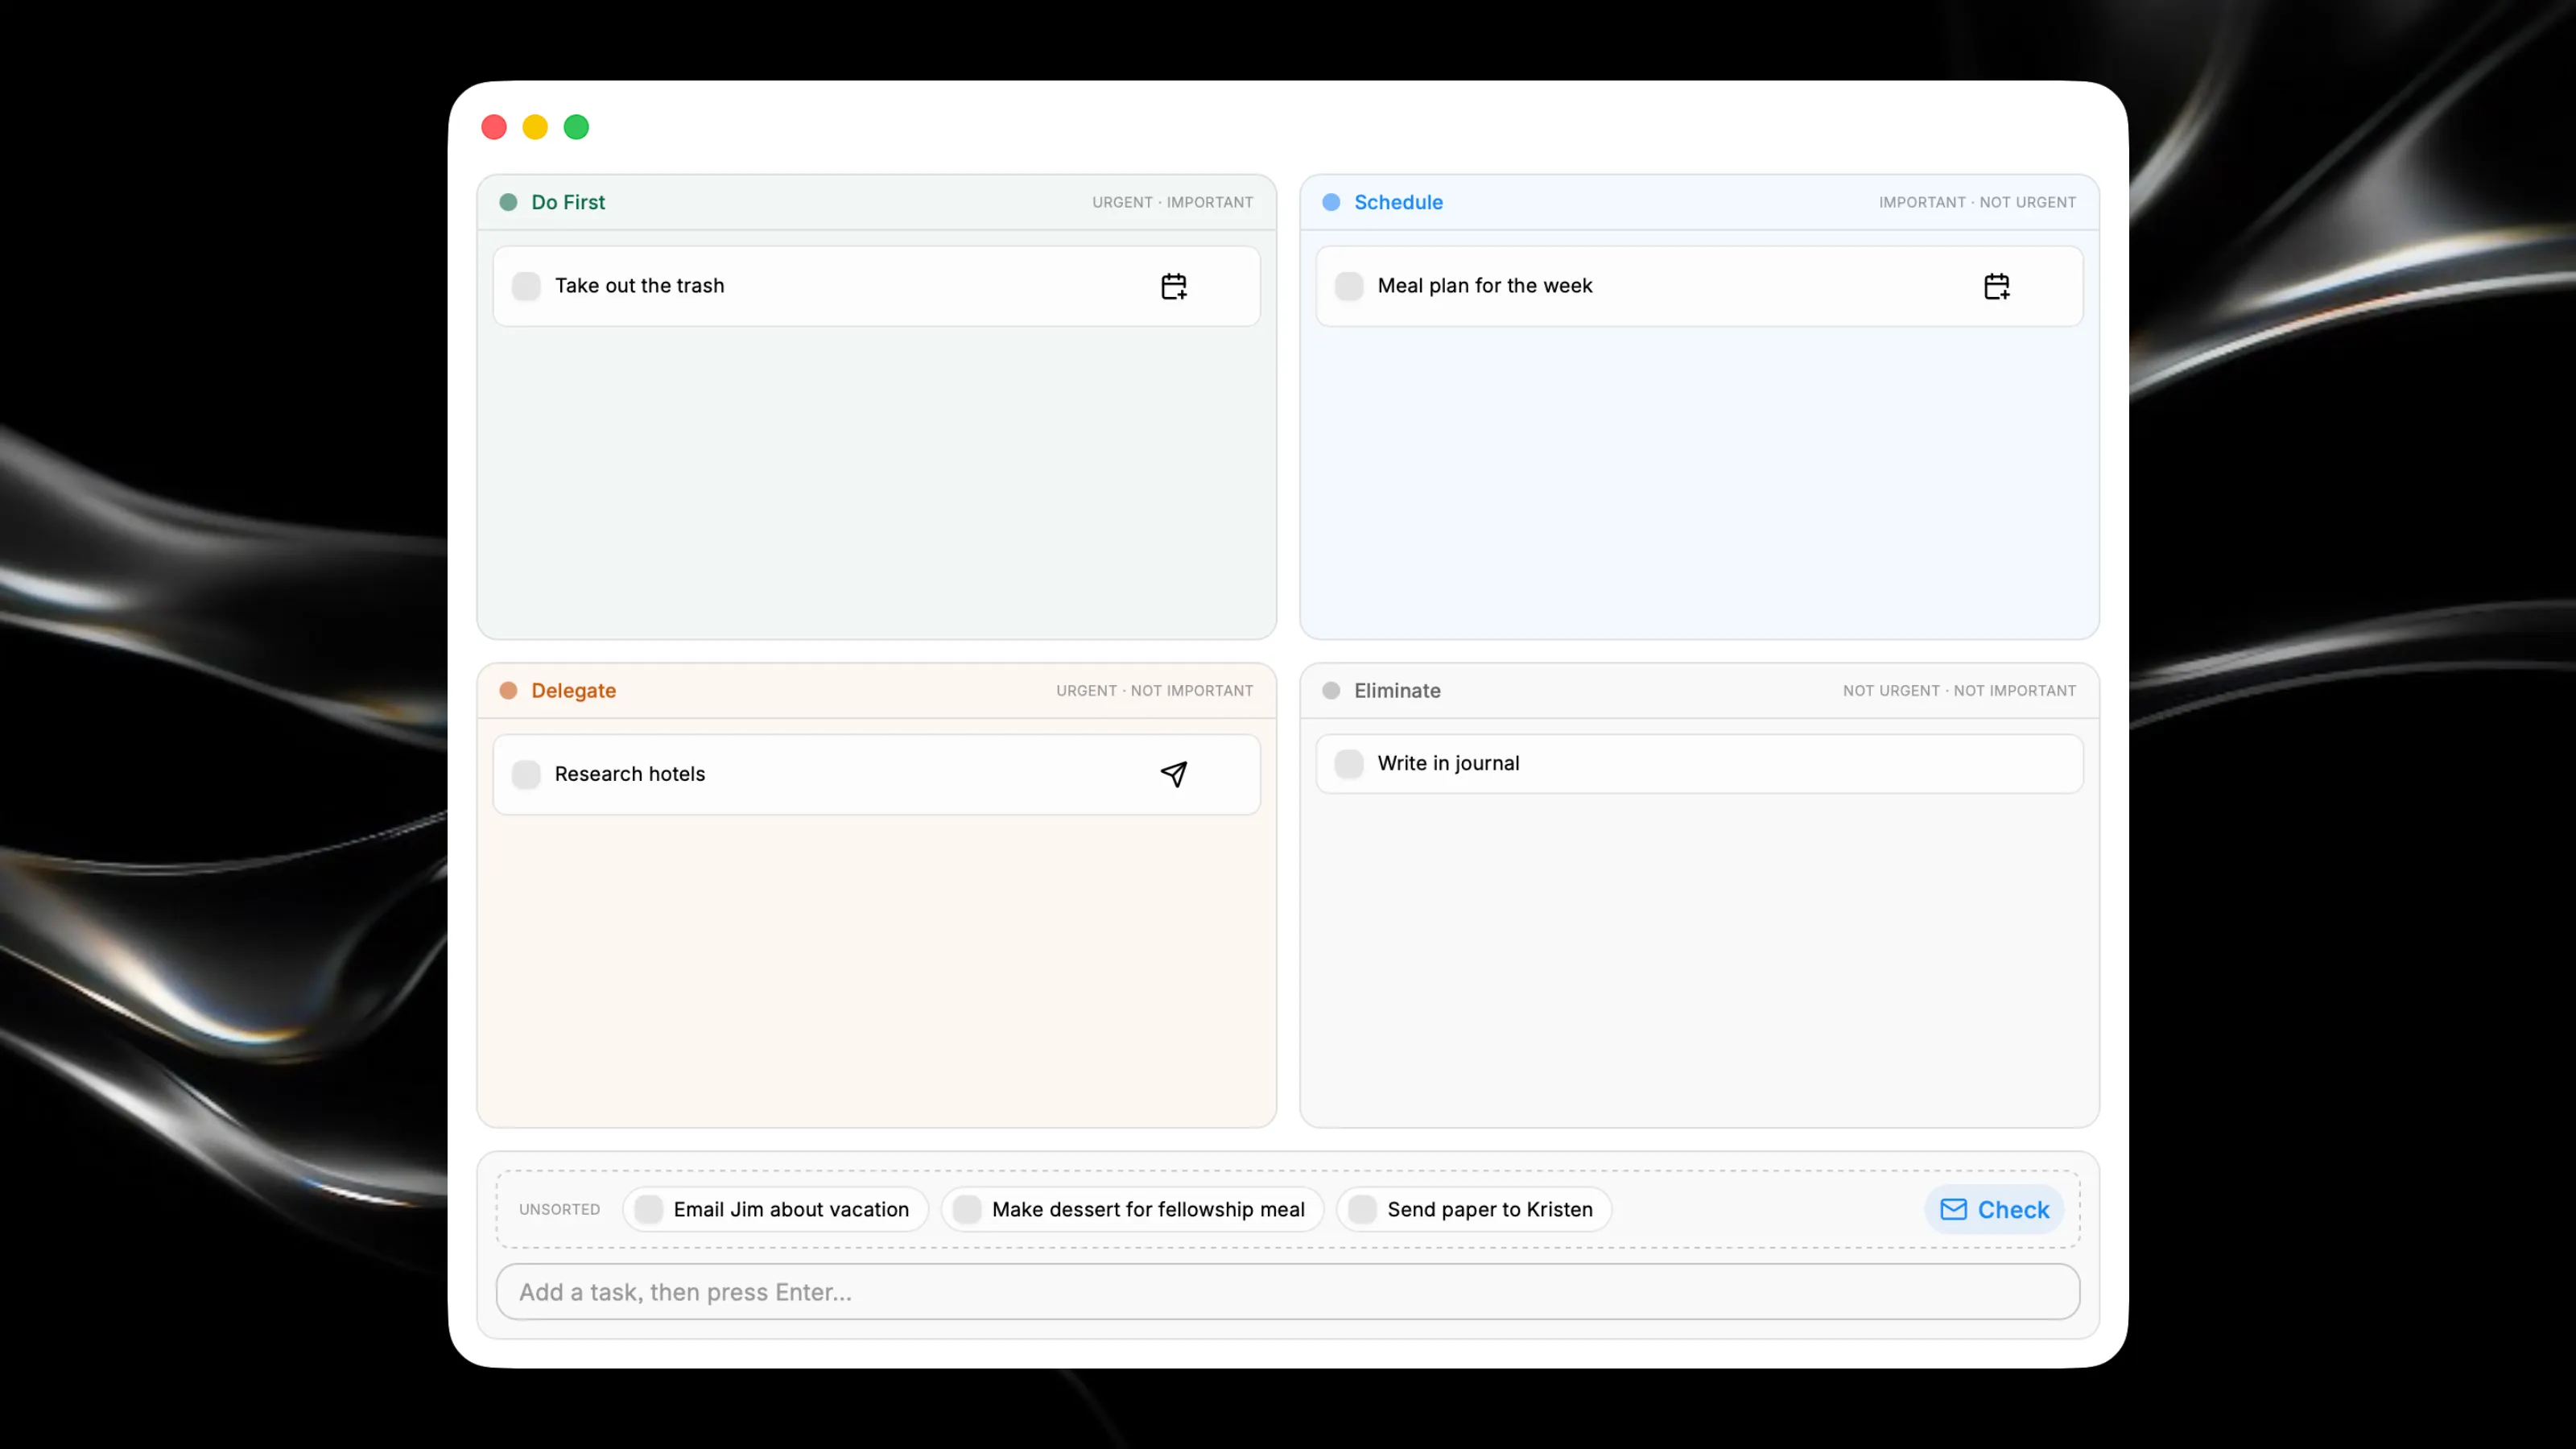Click calendar icon for Meal plan for the week

(x=1996, y=286)
